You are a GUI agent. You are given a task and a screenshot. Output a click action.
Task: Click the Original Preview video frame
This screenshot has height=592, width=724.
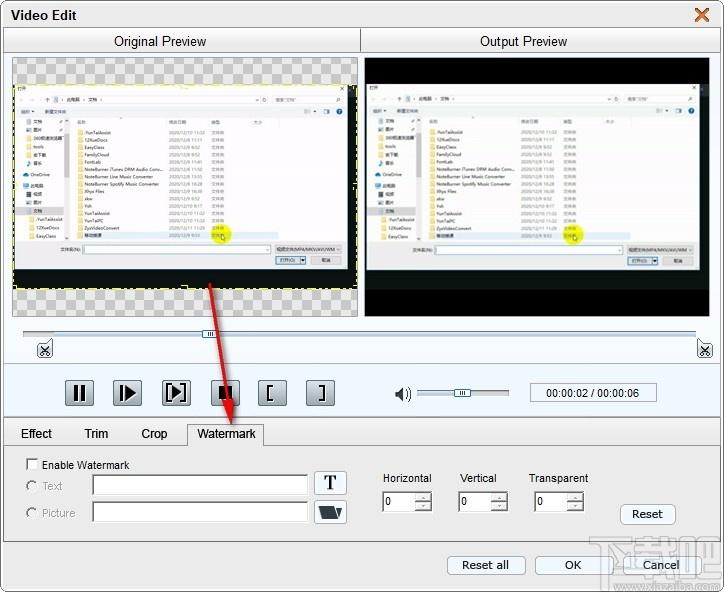185,187
